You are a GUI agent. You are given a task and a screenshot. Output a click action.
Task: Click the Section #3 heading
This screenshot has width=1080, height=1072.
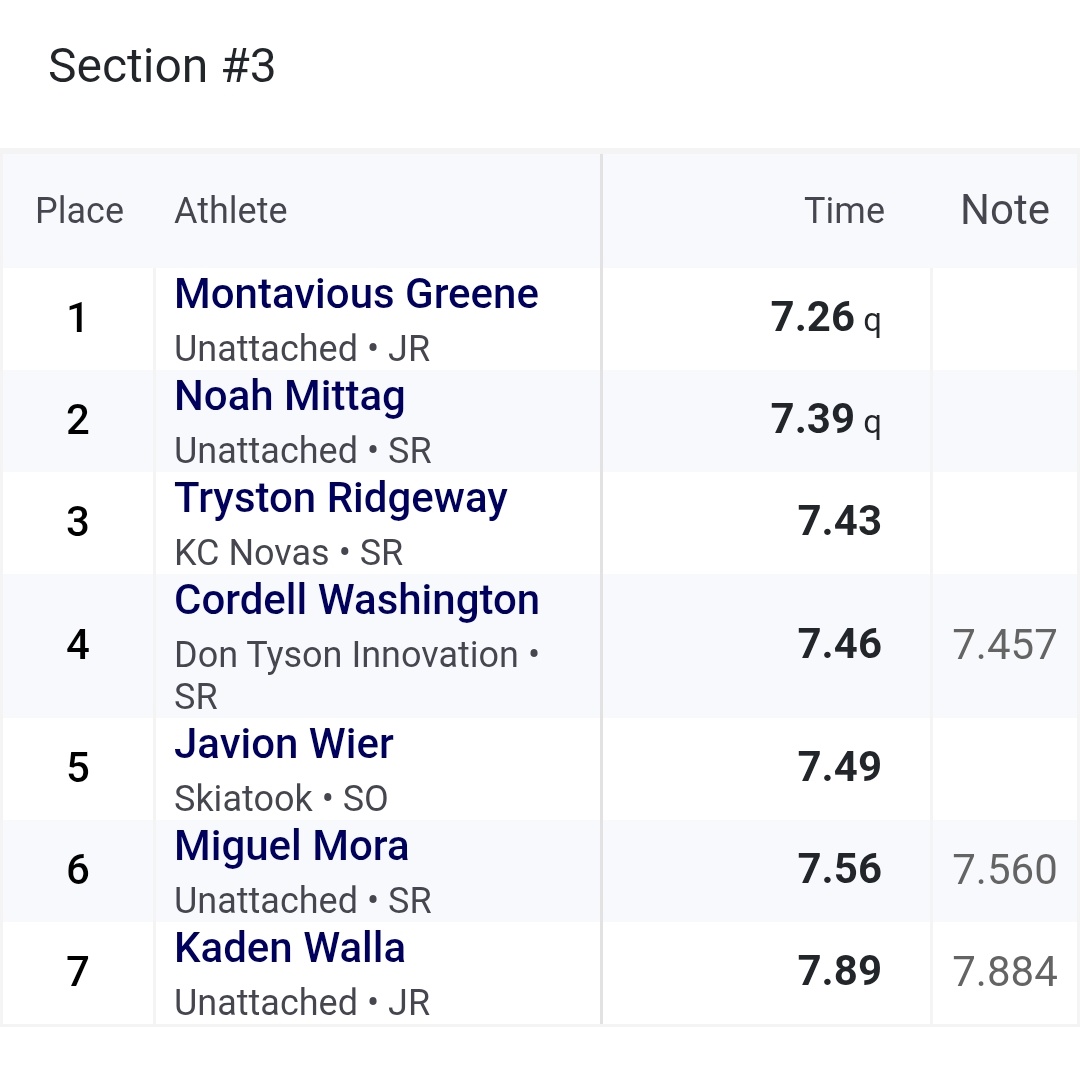162,66
